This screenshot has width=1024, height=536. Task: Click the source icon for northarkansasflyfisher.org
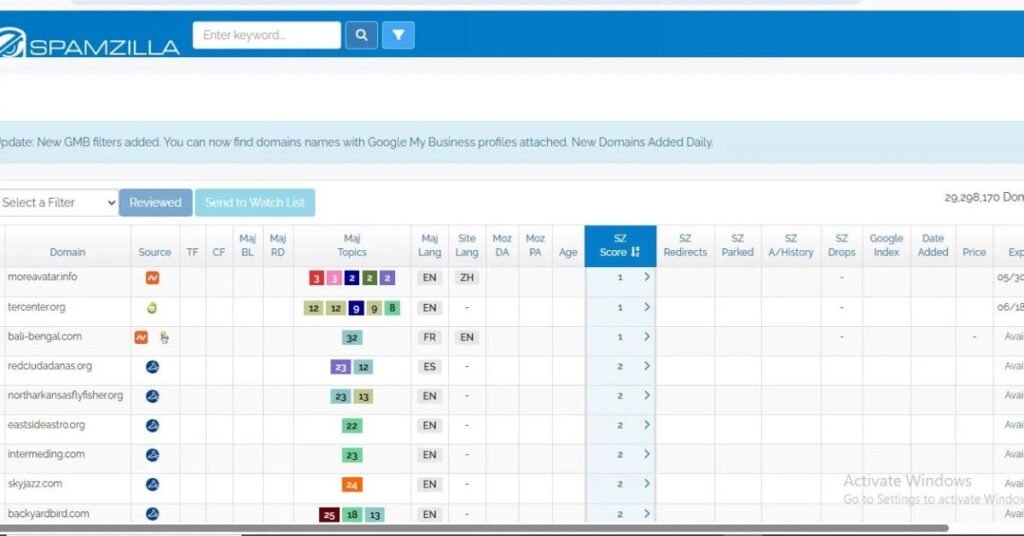click(152, 396)
